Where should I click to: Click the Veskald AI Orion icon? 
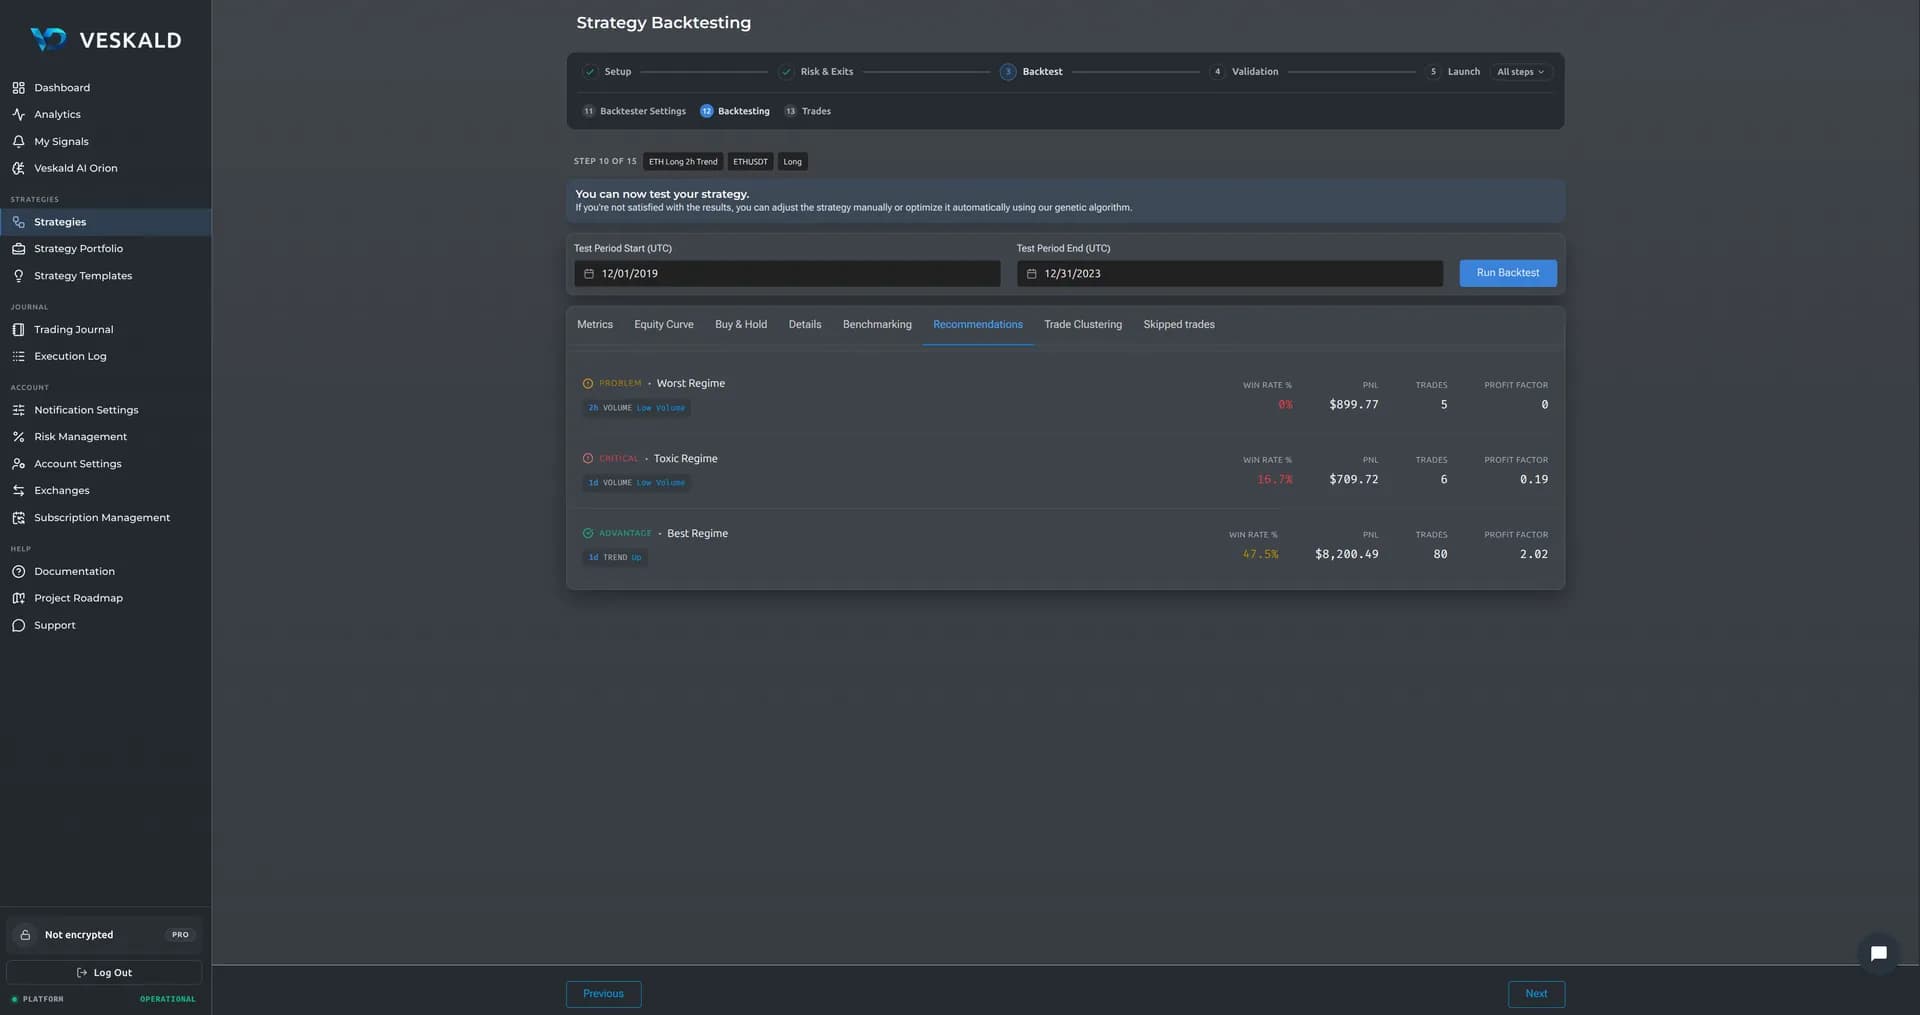(x=18, y=169)
